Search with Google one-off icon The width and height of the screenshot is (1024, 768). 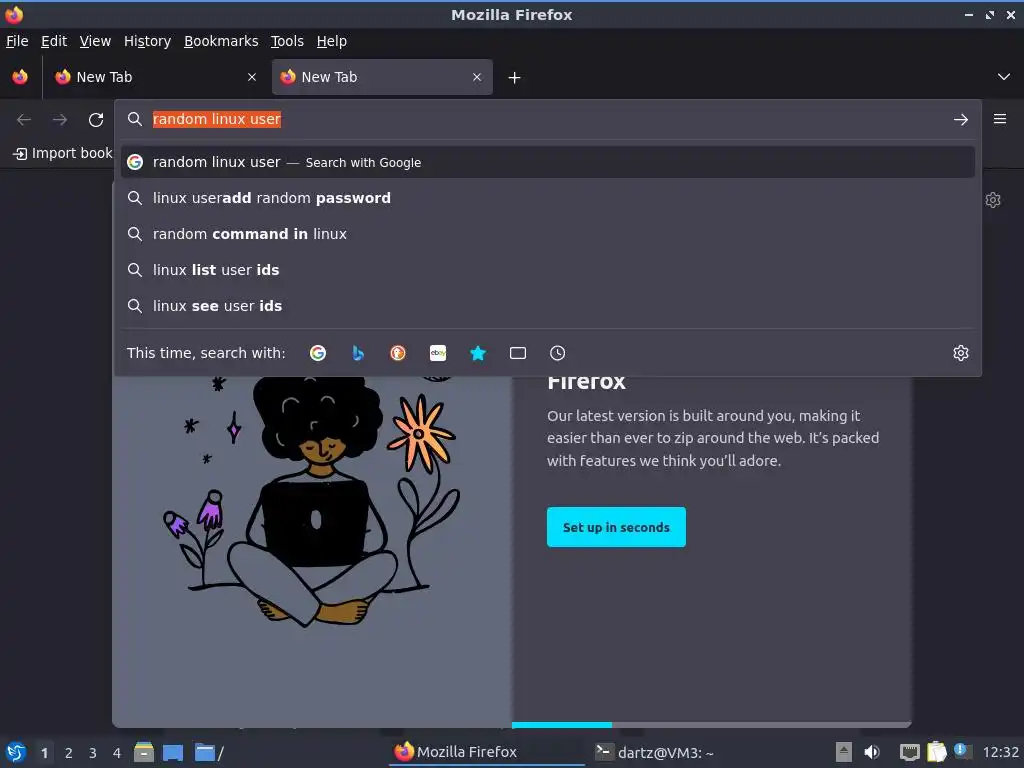coord(318,353)
